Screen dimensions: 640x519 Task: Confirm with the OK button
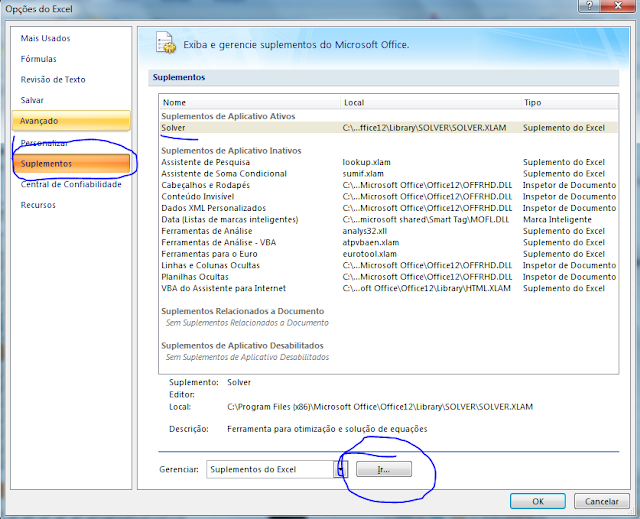click(x=538, y=501)
